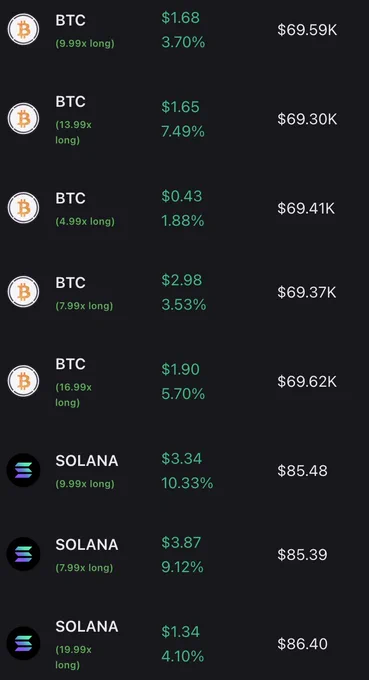Select SOLANA position priced at $85.48
The image size is (369, 680).
(184, 470)
